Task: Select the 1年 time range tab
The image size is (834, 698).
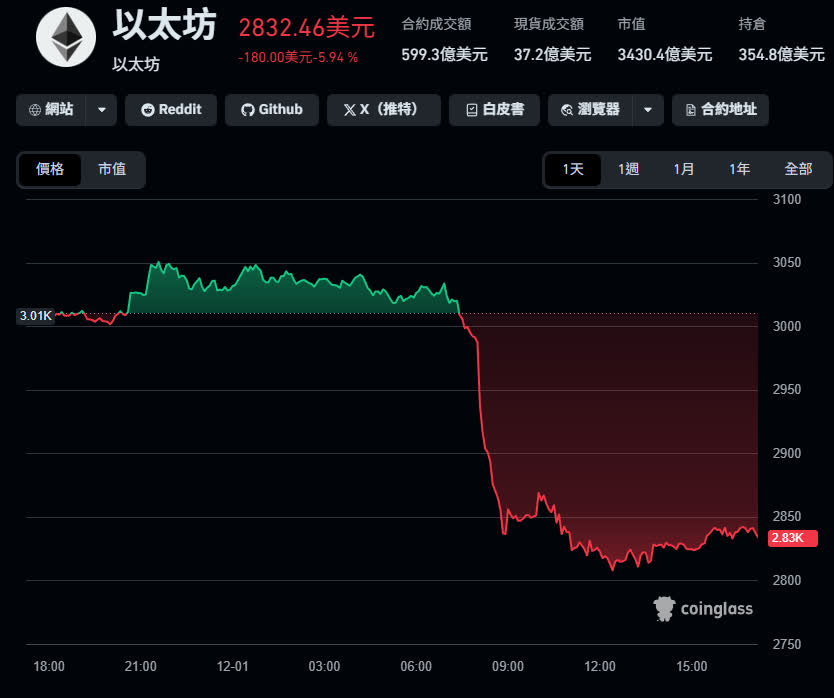Action: pyautogui.click(x=740, y=169)
